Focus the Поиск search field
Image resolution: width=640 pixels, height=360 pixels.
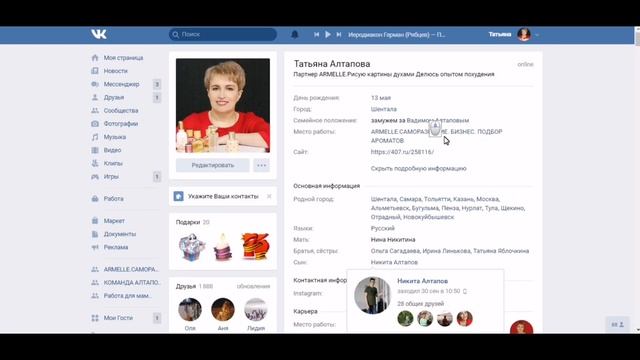click(223, 34)
